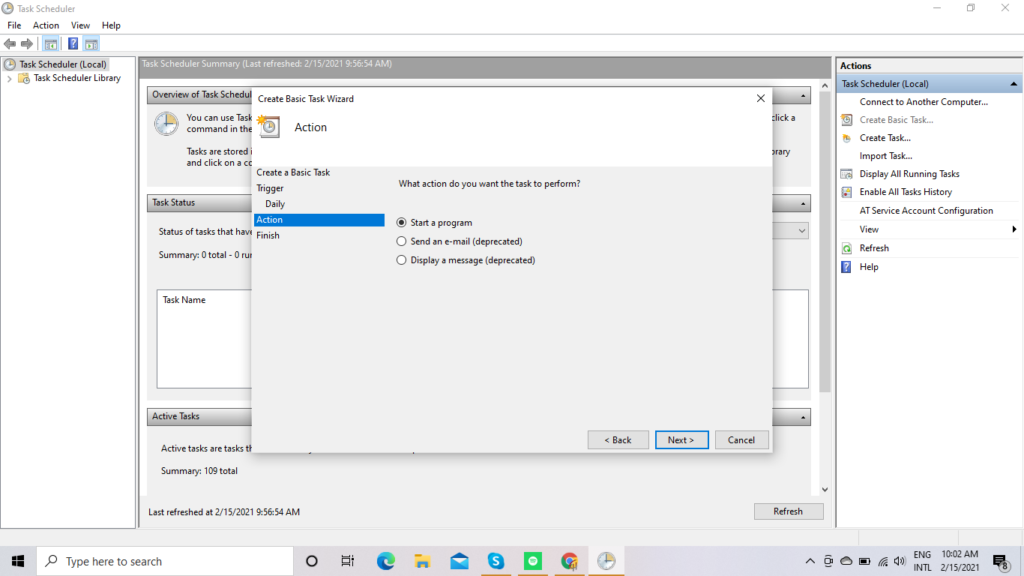1024x576 pixels.
Task: Click the summary pane scrollbar down arrow
Action: point(825,489)
